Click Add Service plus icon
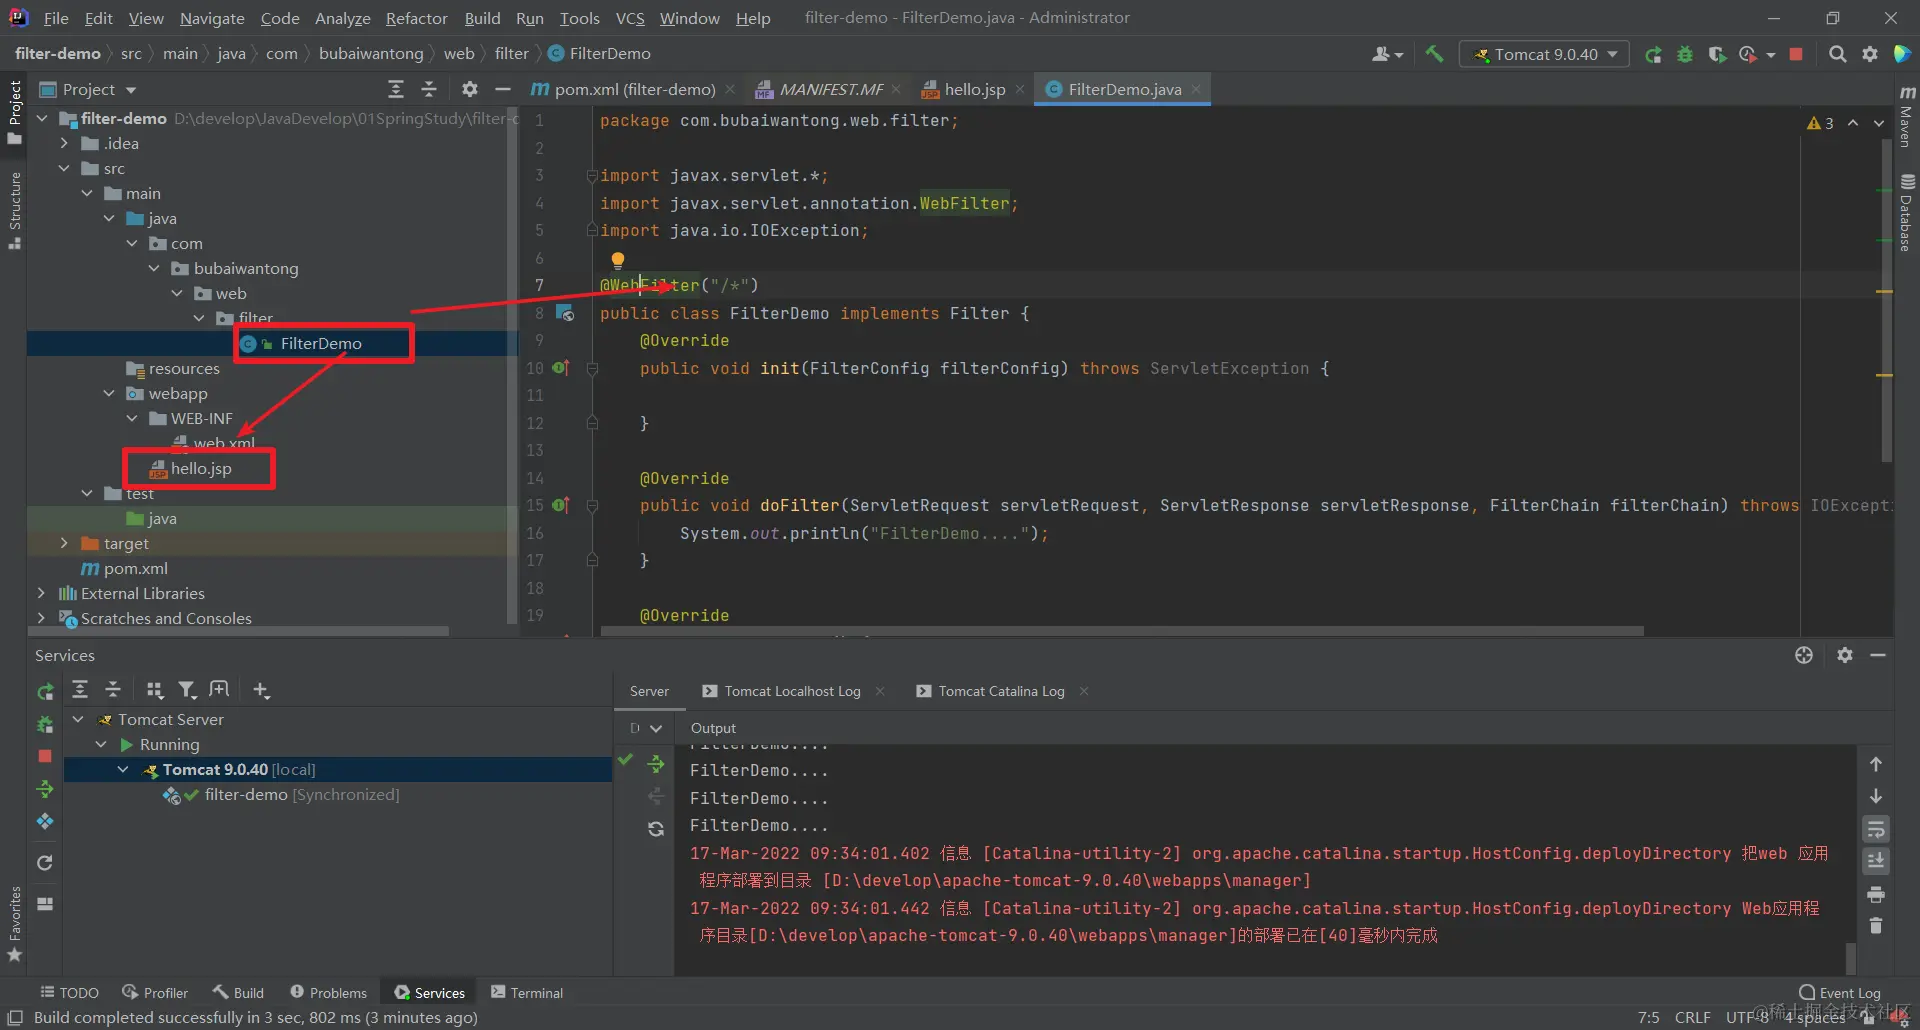Viewport: 1920px width, 1030px height. tap(261, 690)
